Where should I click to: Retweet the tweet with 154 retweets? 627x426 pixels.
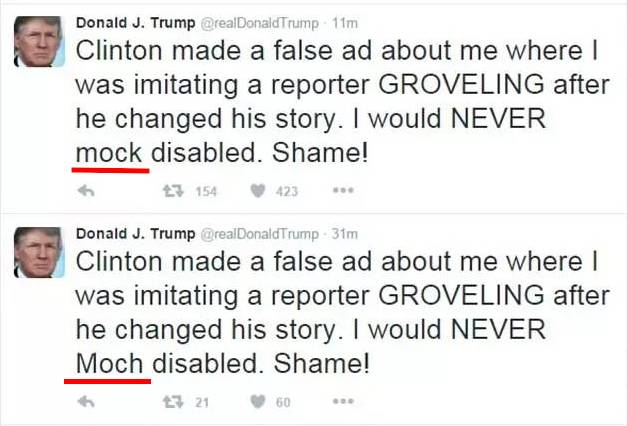pyautogui.click(x=173, y=191)
